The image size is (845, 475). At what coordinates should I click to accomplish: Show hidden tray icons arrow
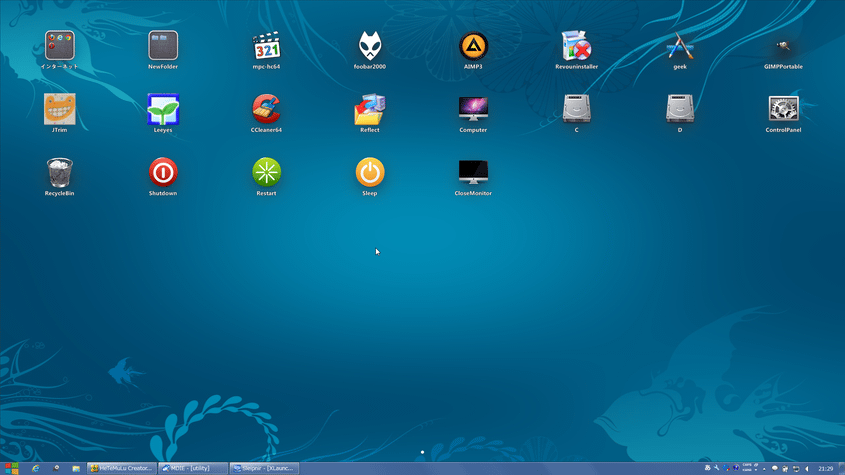click(764, 469)
